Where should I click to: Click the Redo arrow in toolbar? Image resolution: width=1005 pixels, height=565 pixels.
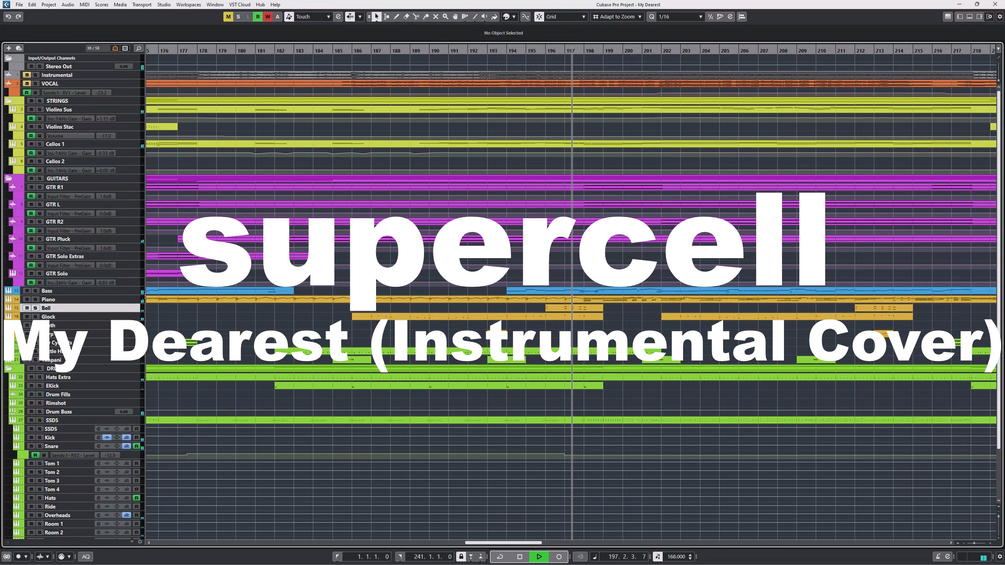coord(19,17)
